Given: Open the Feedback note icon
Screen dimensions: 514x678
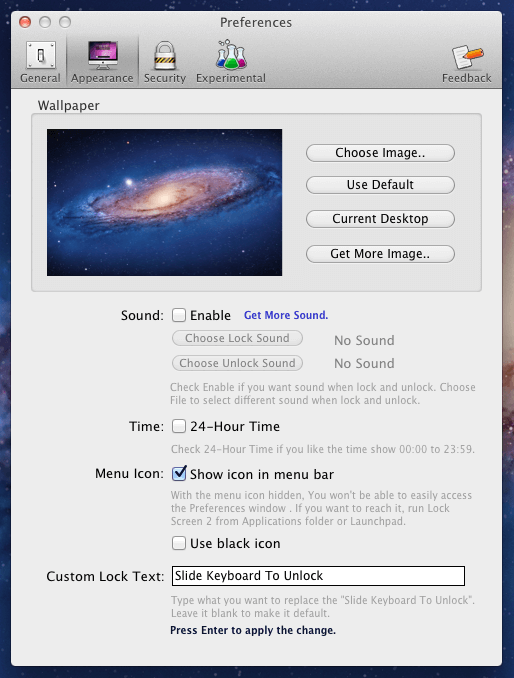Looking at the screenshot, I should click(467, 56).
